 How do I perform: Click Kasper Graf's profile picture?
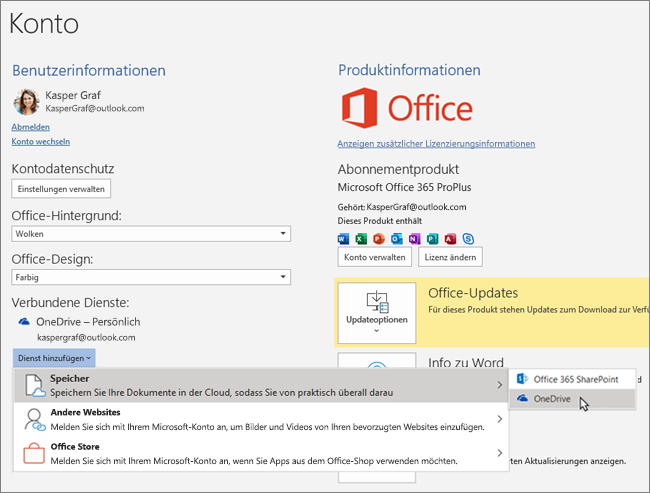(x=27, y=102)
